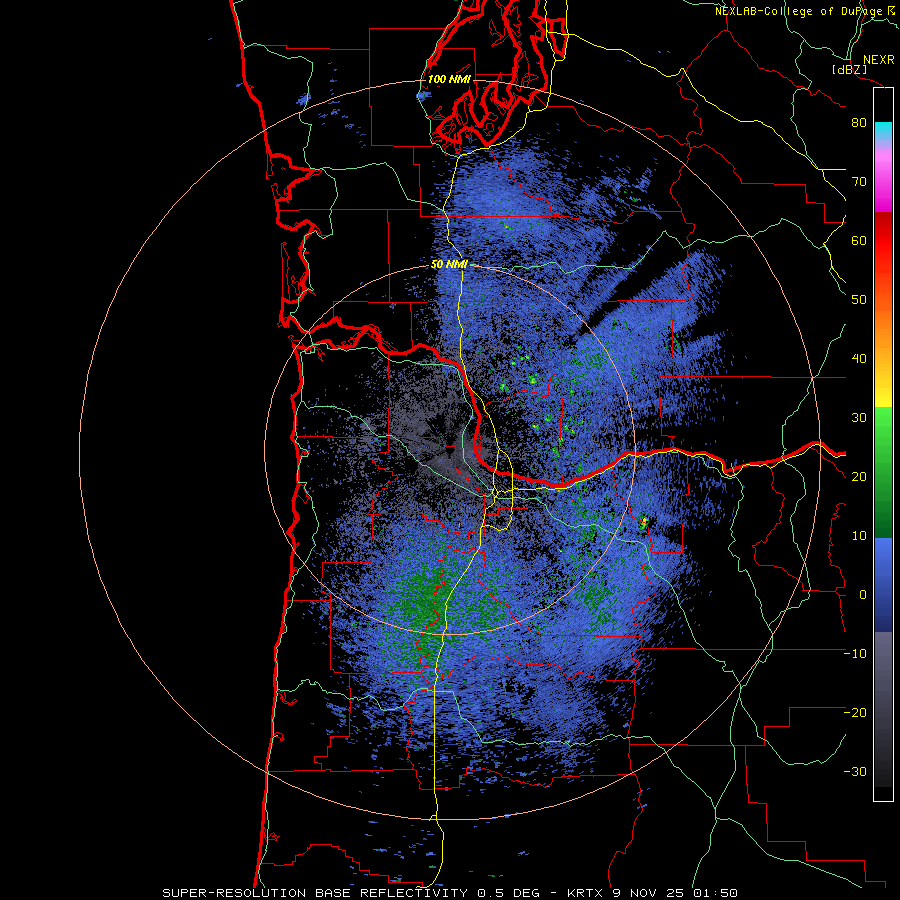Click the 50 value on the dBZ scale
This screenshot has width=900, height=900.
coord(859,300)
